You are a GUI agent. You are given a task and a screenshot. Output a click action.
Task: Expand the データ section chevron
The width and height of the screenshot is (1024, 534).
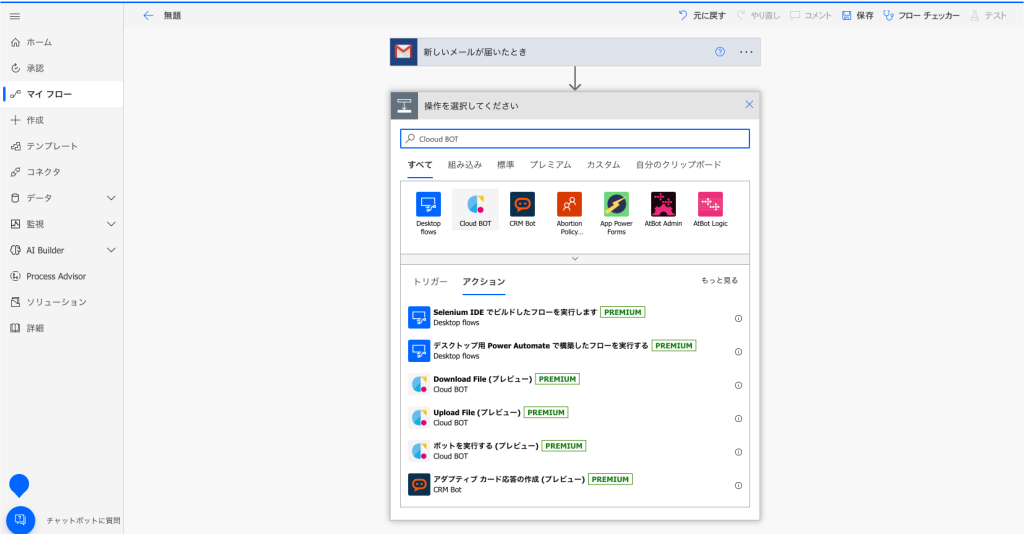click(111, 198)
